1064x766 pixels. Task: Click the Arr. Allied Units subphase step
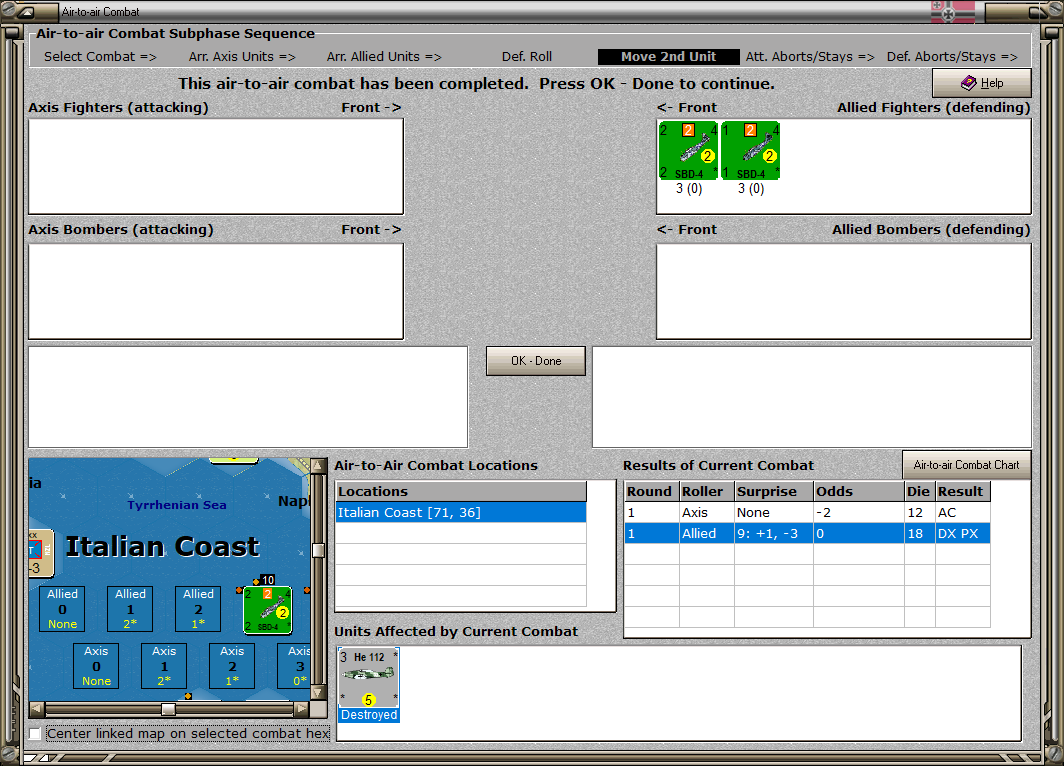384,57
